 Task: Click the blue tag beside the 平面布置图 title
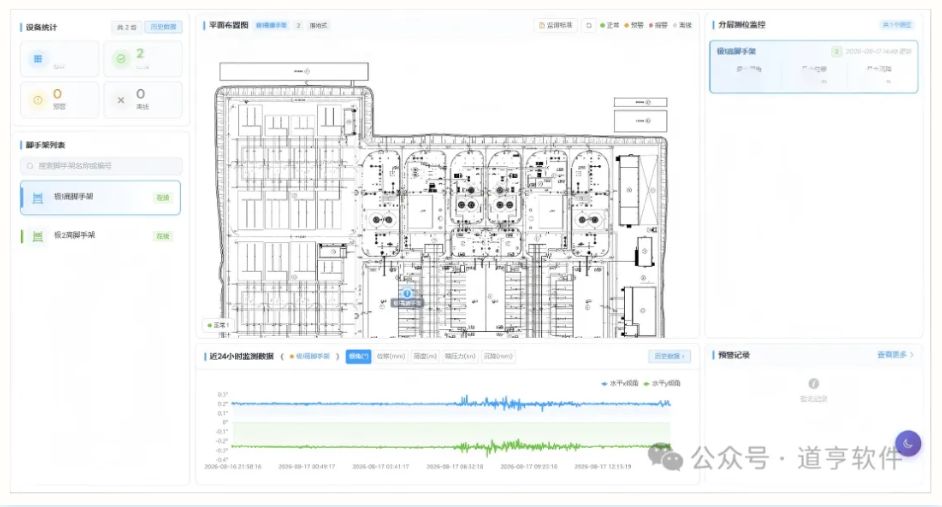pos(272,25)
